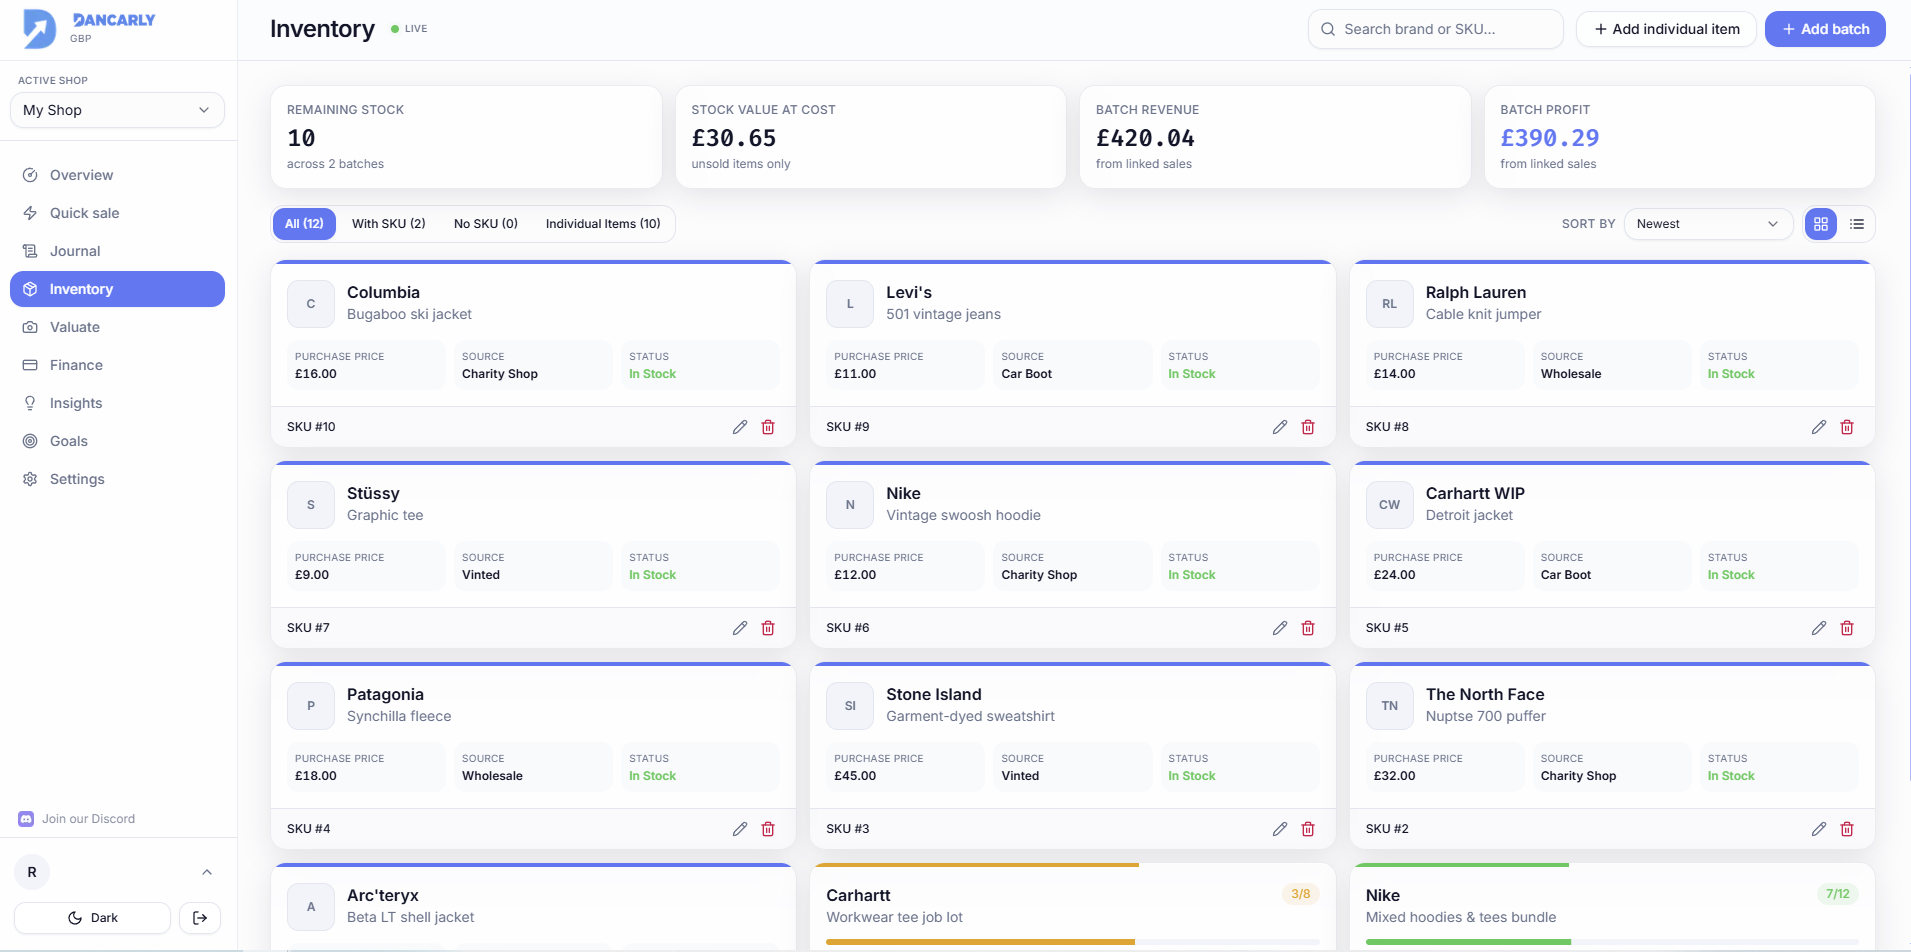Image resolution: width=1911 pixels, height=952 pixels.
Task: Edit the Columbia Bugaboo ski jacket item
Action: [x=740, y=427]
